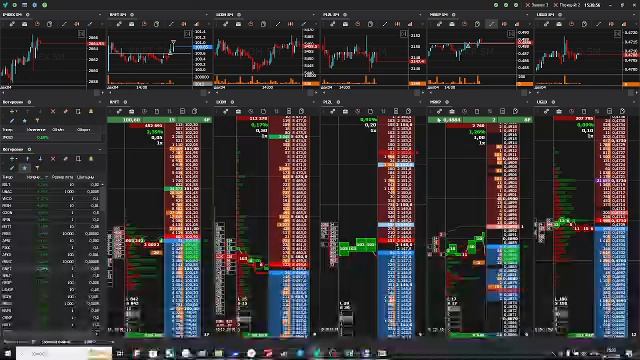Toggle link icon in sixth chart toolbar
The image size is (640, 360).
(x=546, y=24)
